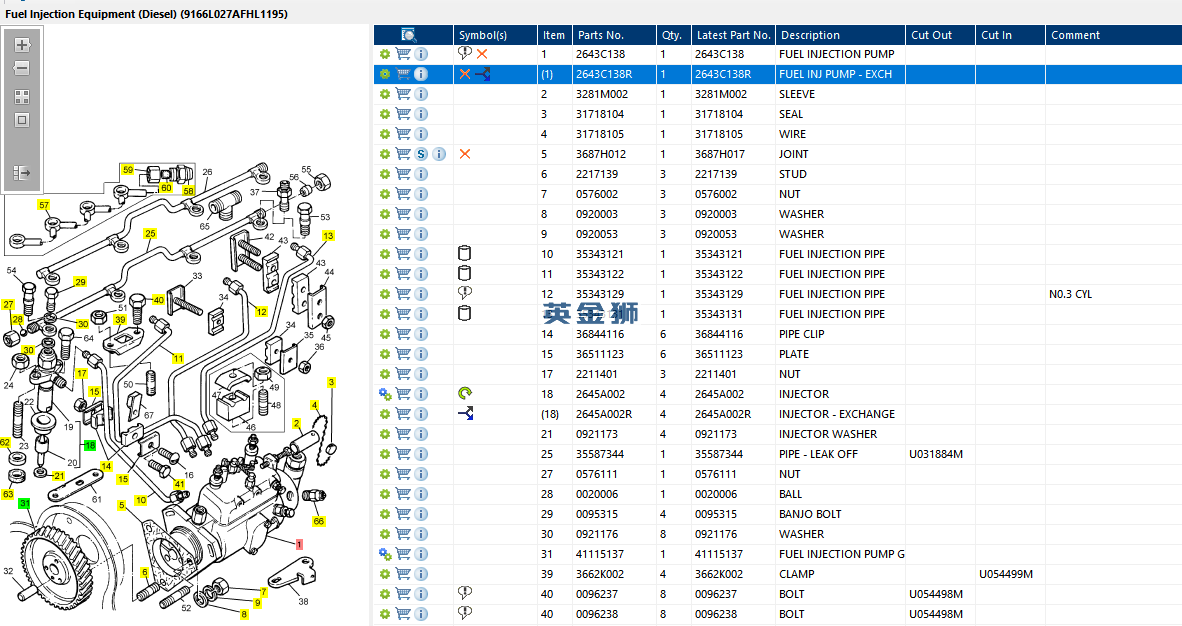Image resolution: width=1182 pixels, height=626 pixels.
Task: Click the zoom out minus button
Action: (22, 69)
